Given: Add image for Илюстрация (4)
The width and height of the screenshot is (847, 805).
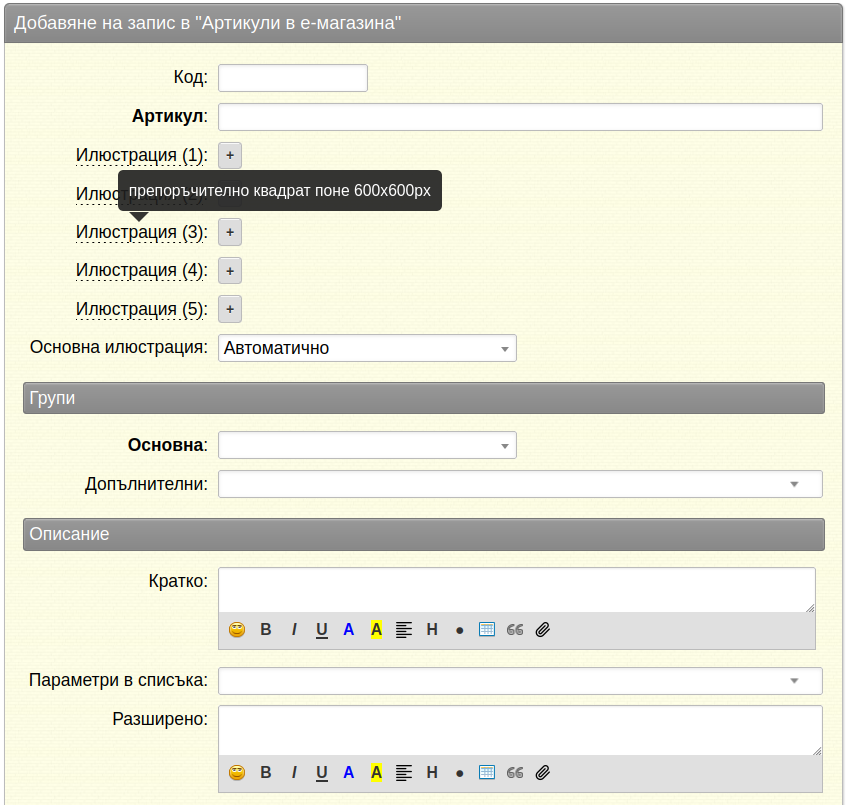Looking at the screenshot, I should click(230, 271).
